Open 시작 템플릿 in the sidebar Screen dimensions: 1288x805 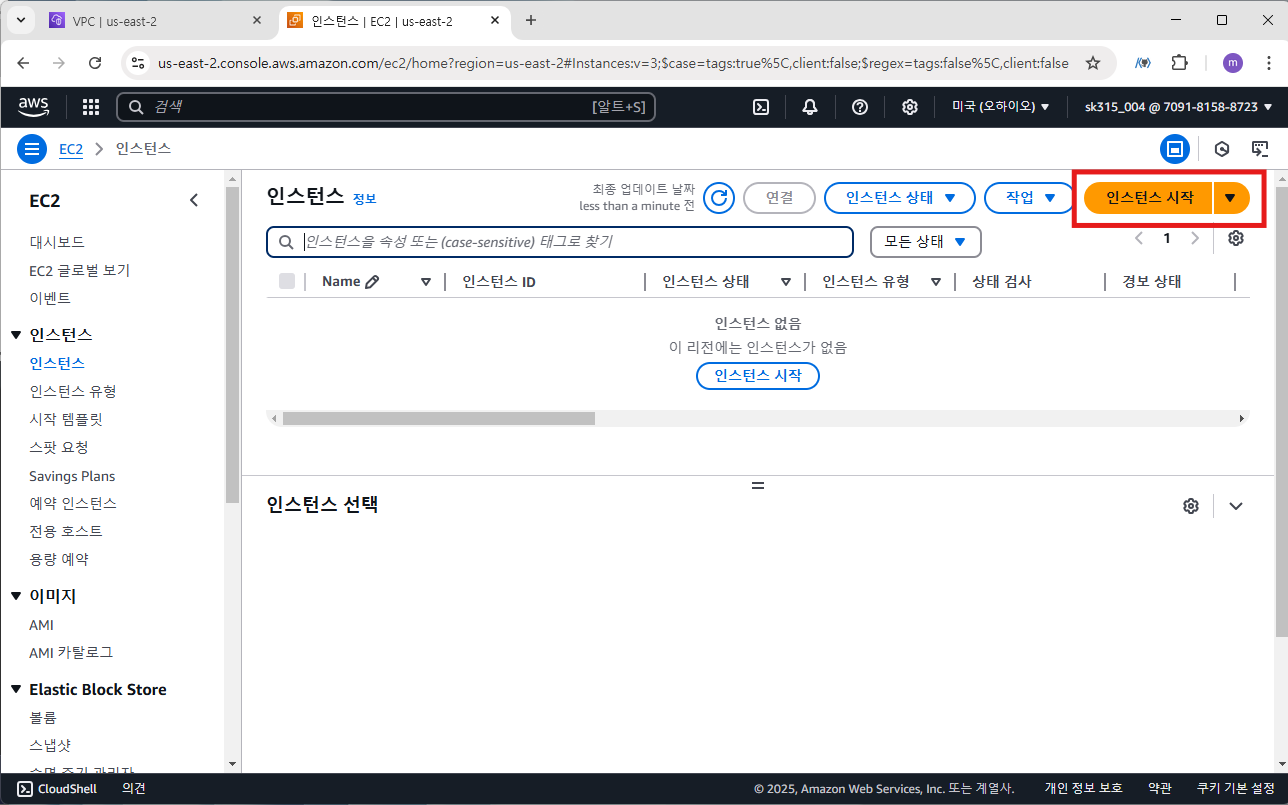[66, 419]
